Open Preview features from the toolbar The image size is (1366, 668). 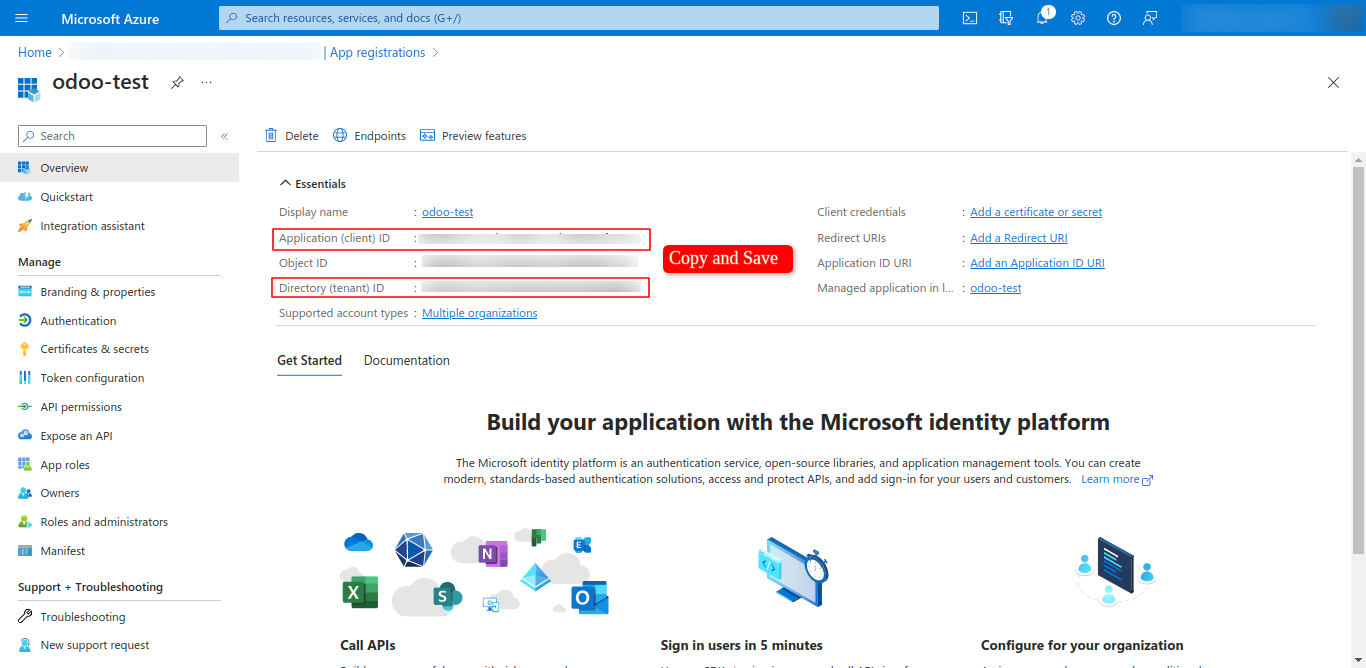pos(473,136)
